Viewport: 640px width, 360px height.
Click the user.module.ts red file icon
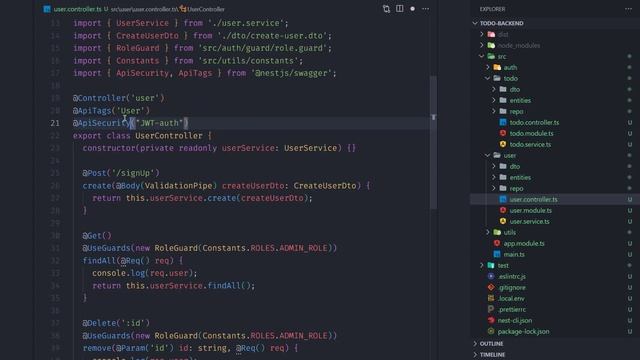pyautogui.click(x=503, y=210)
